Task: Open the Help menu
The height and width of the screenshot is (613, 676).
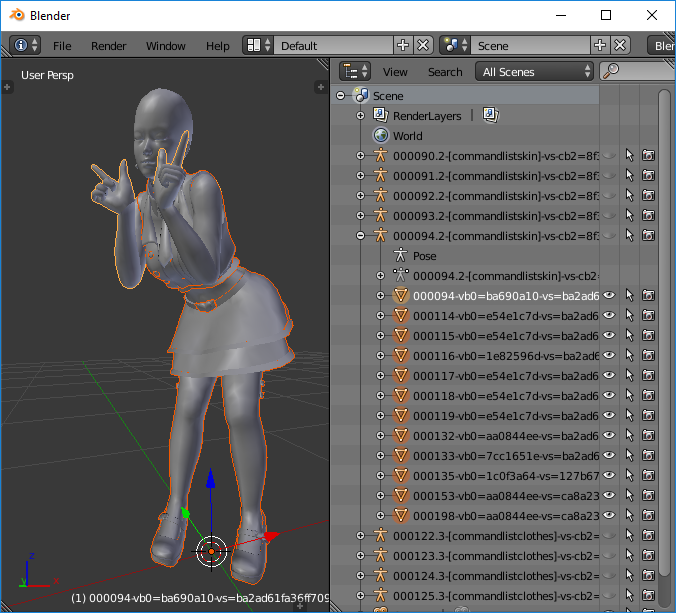Action: point(218,46)
